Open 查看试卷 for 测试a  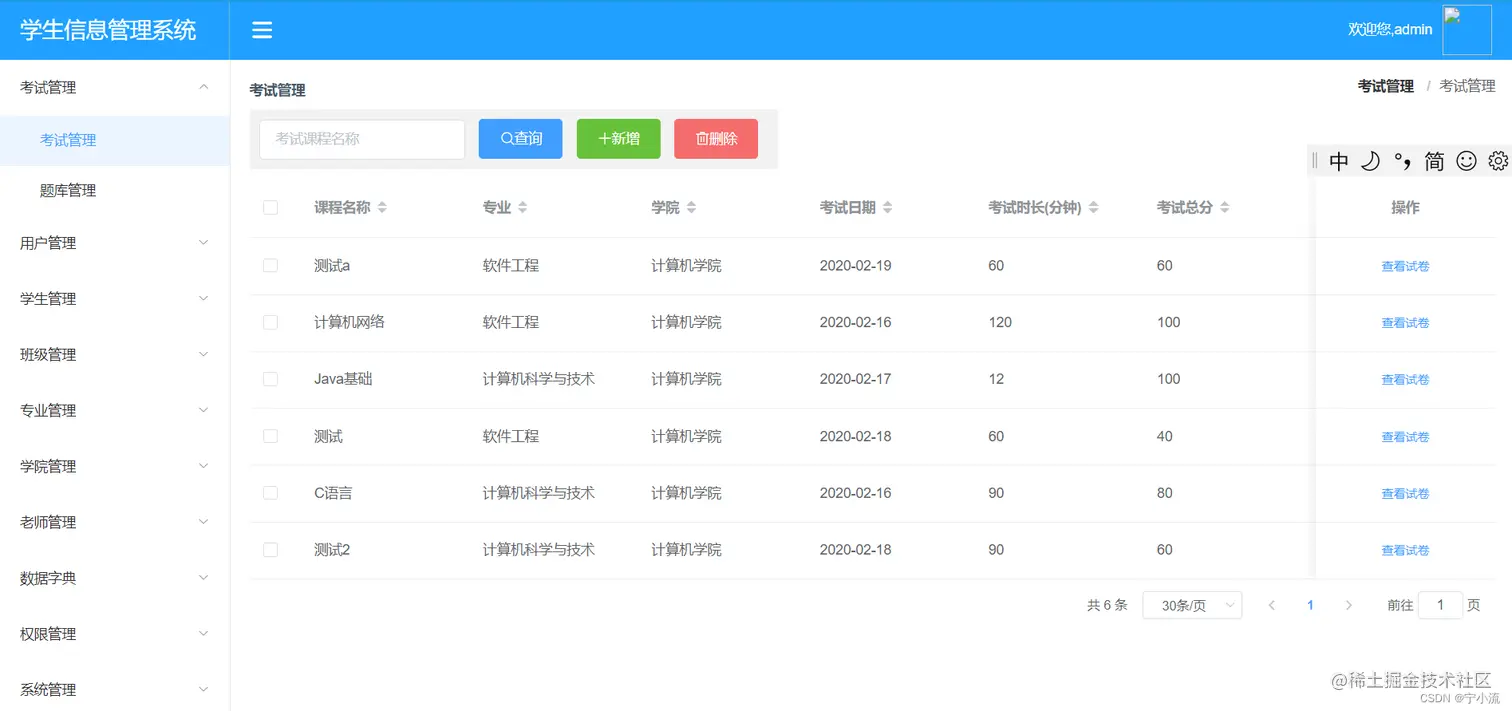click(1405, 266)
